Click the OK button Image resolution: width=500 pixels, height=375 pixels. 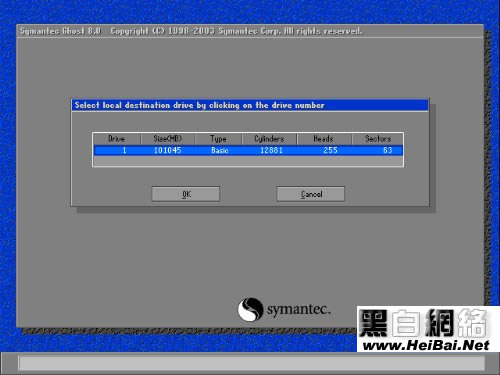point(186,194)
